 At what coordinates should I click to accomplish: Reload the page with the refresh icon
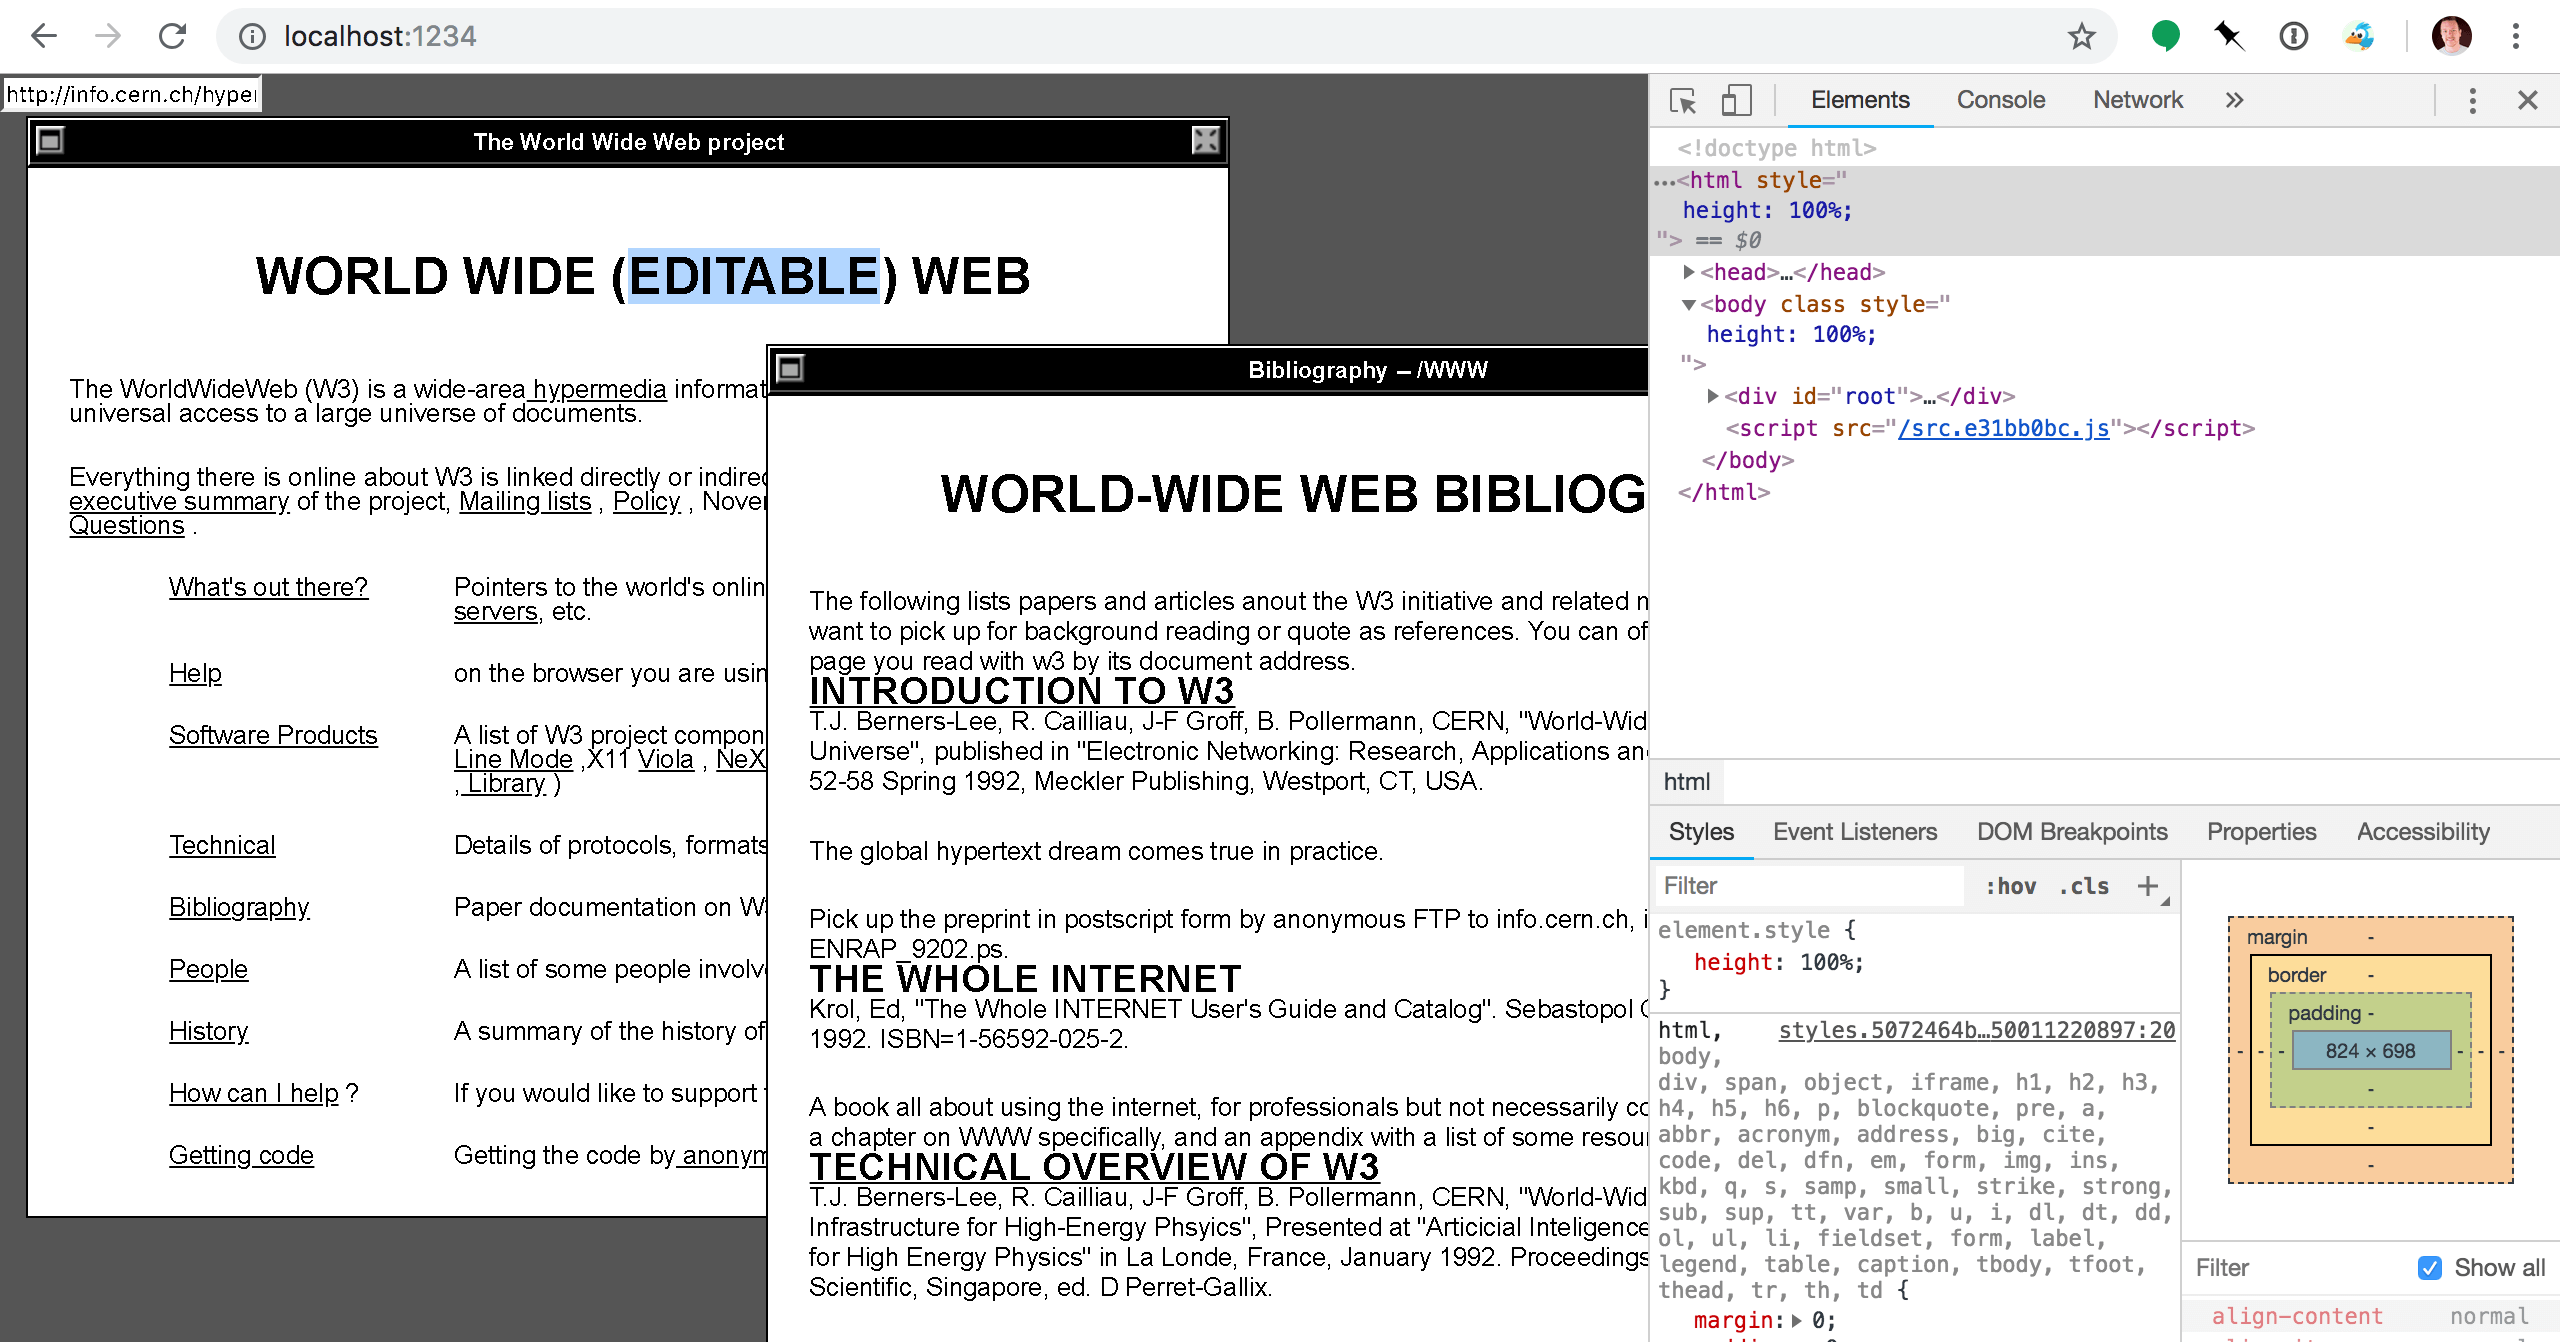pyautogui.click(x=173, y=37)
